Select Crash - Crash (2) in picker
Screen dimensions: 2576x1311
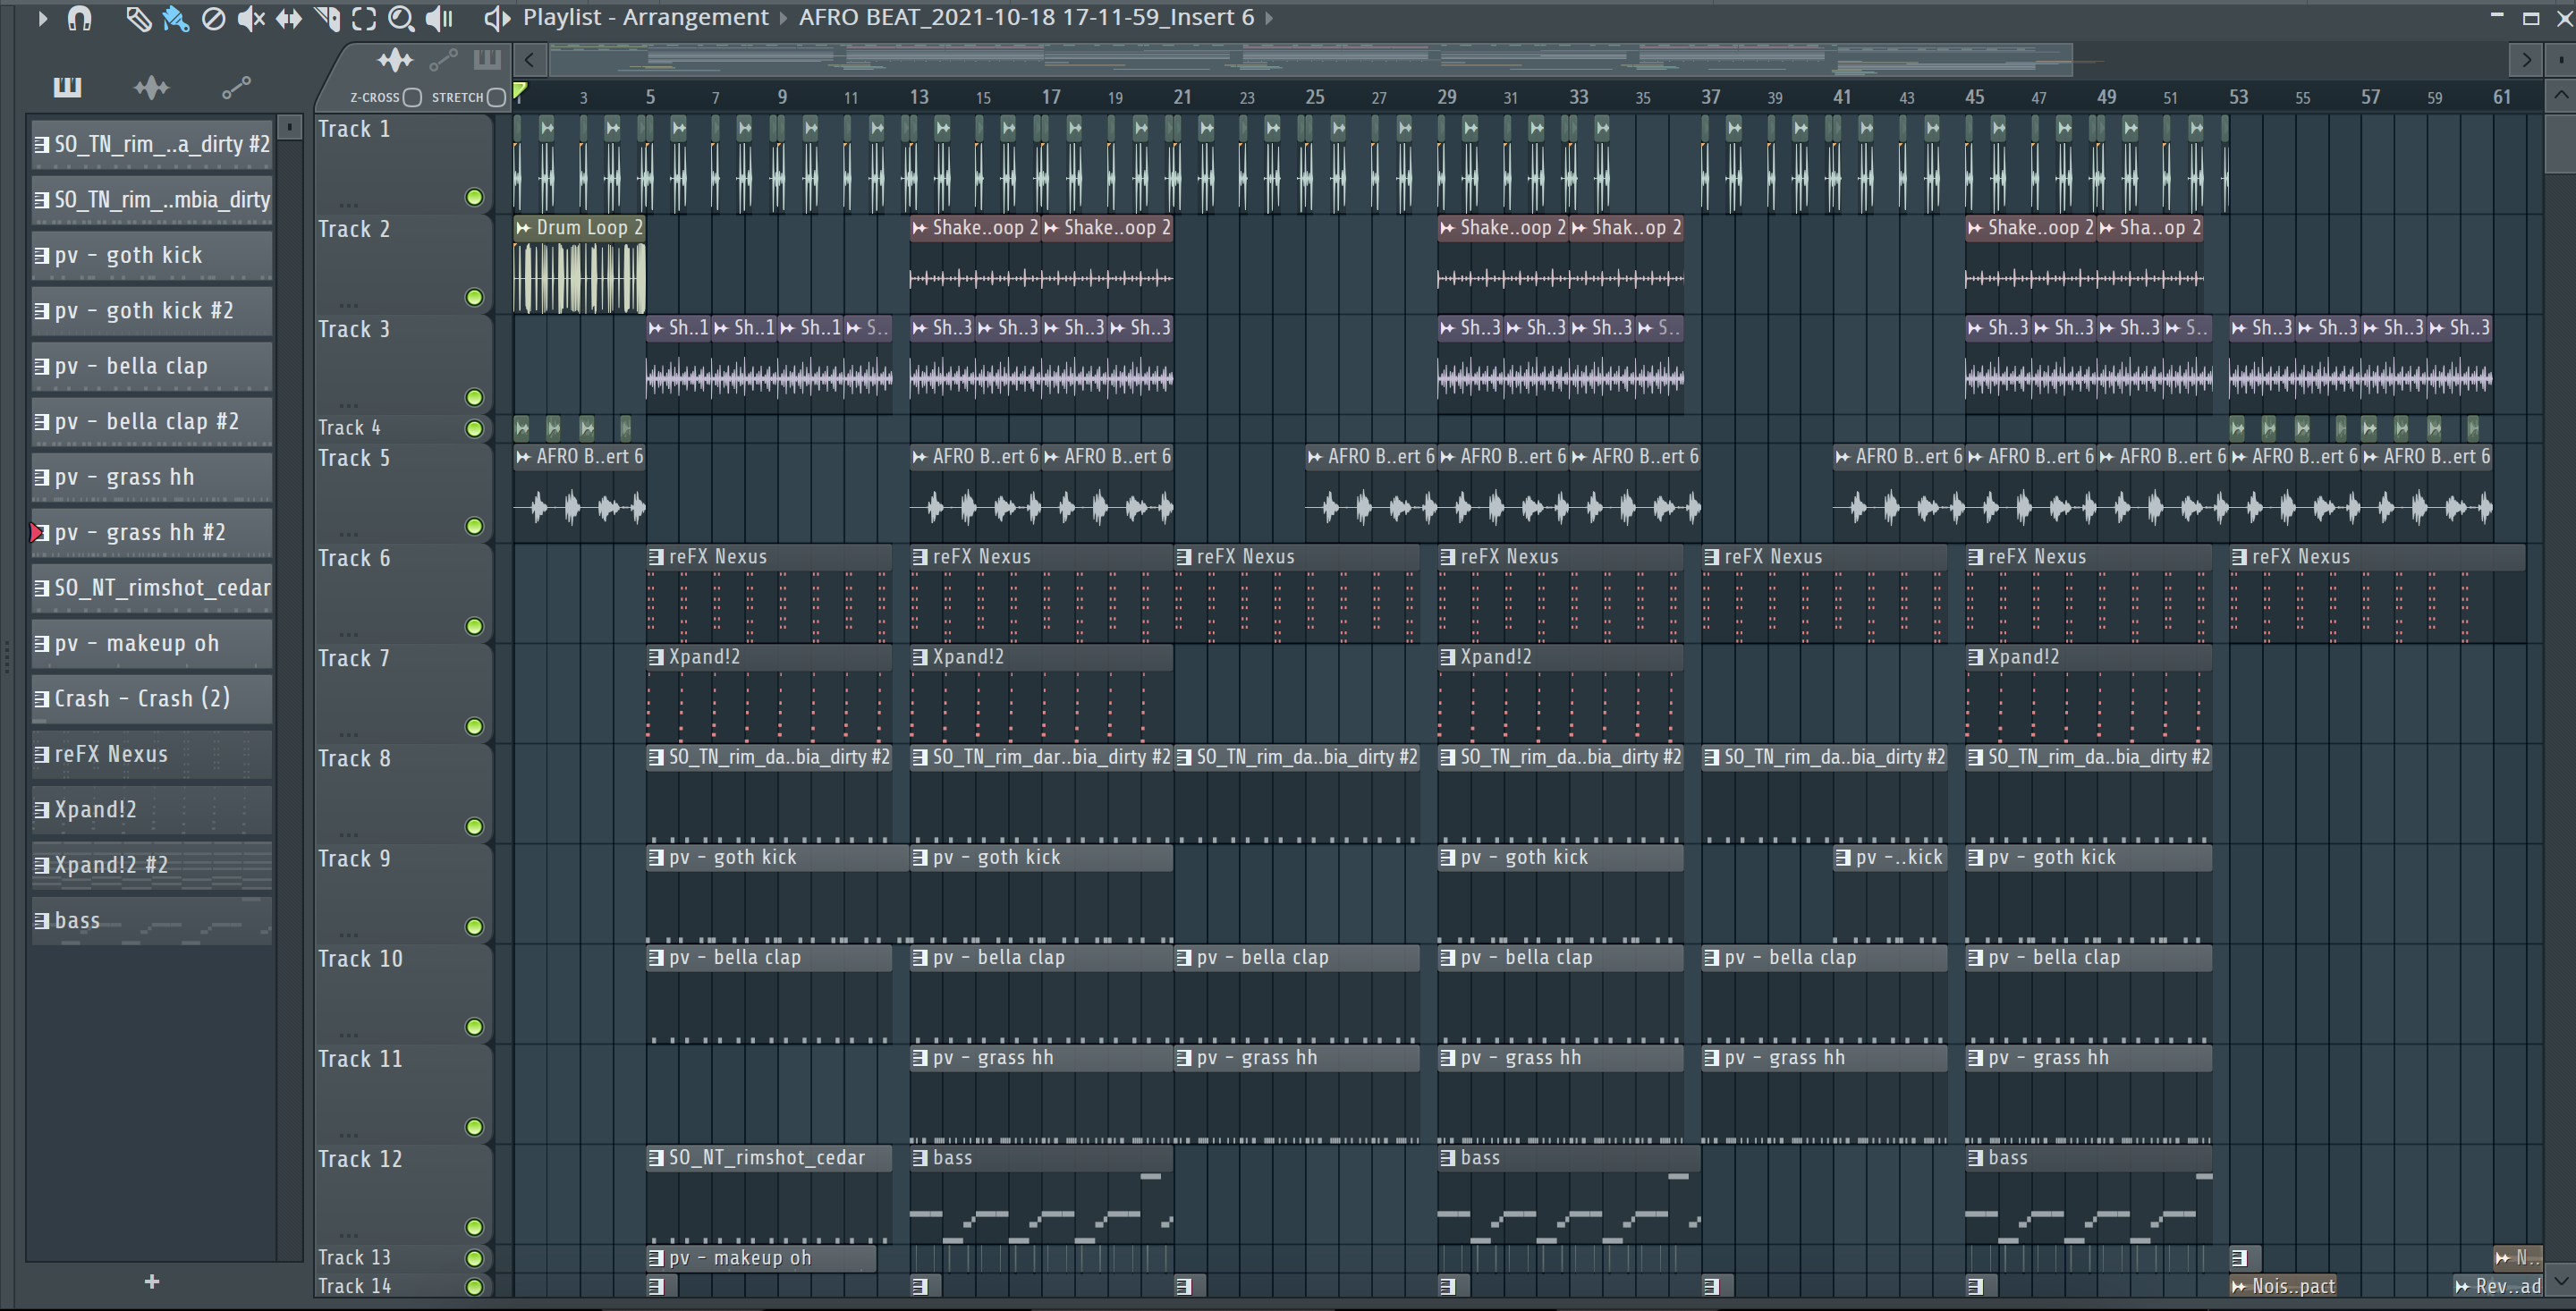152,698
